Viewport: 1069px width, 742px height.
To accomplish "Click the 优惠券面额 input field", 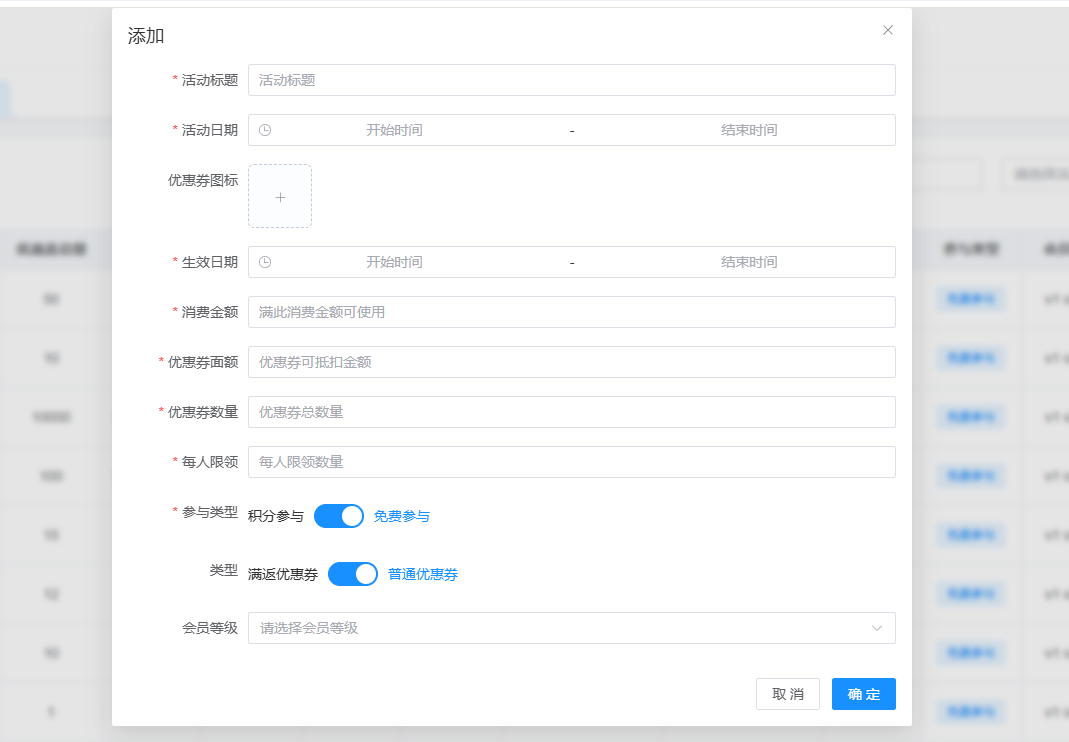I will click(571, 362).
